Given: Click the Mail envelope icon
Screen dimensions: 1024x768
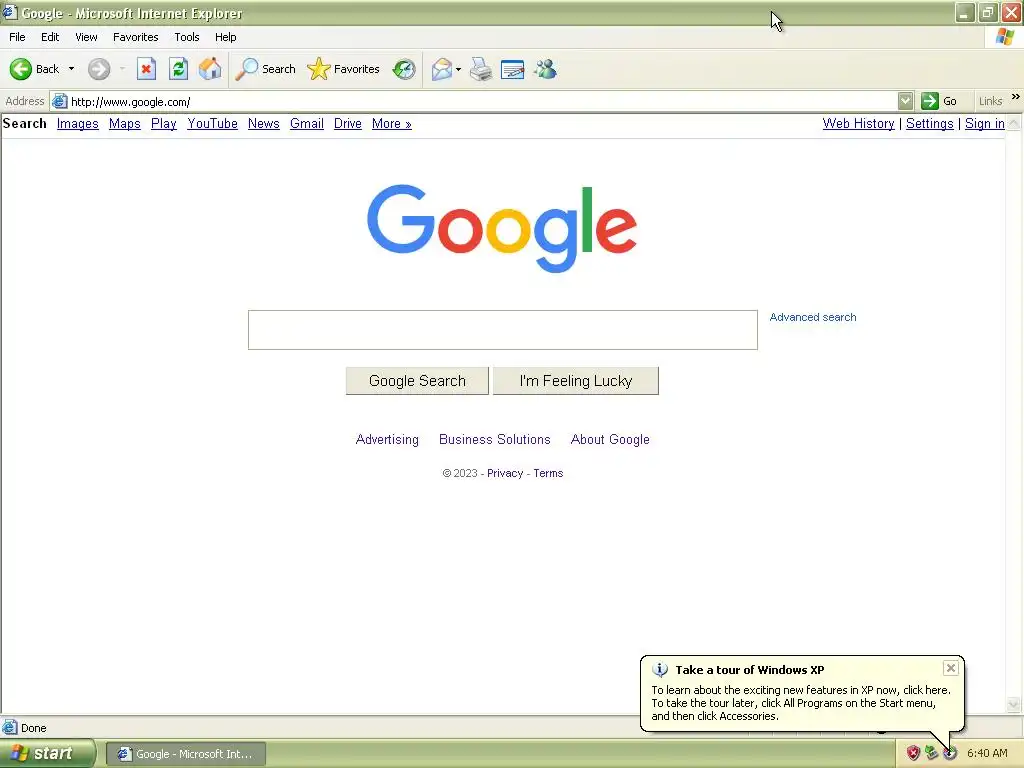Looking at the screenshot, I should [442, 69].
